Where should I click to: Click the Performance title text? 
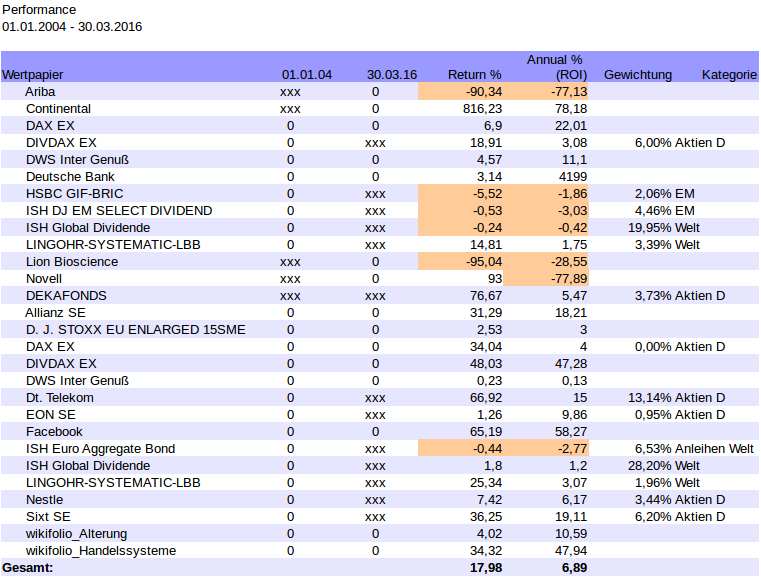[39, 10]
